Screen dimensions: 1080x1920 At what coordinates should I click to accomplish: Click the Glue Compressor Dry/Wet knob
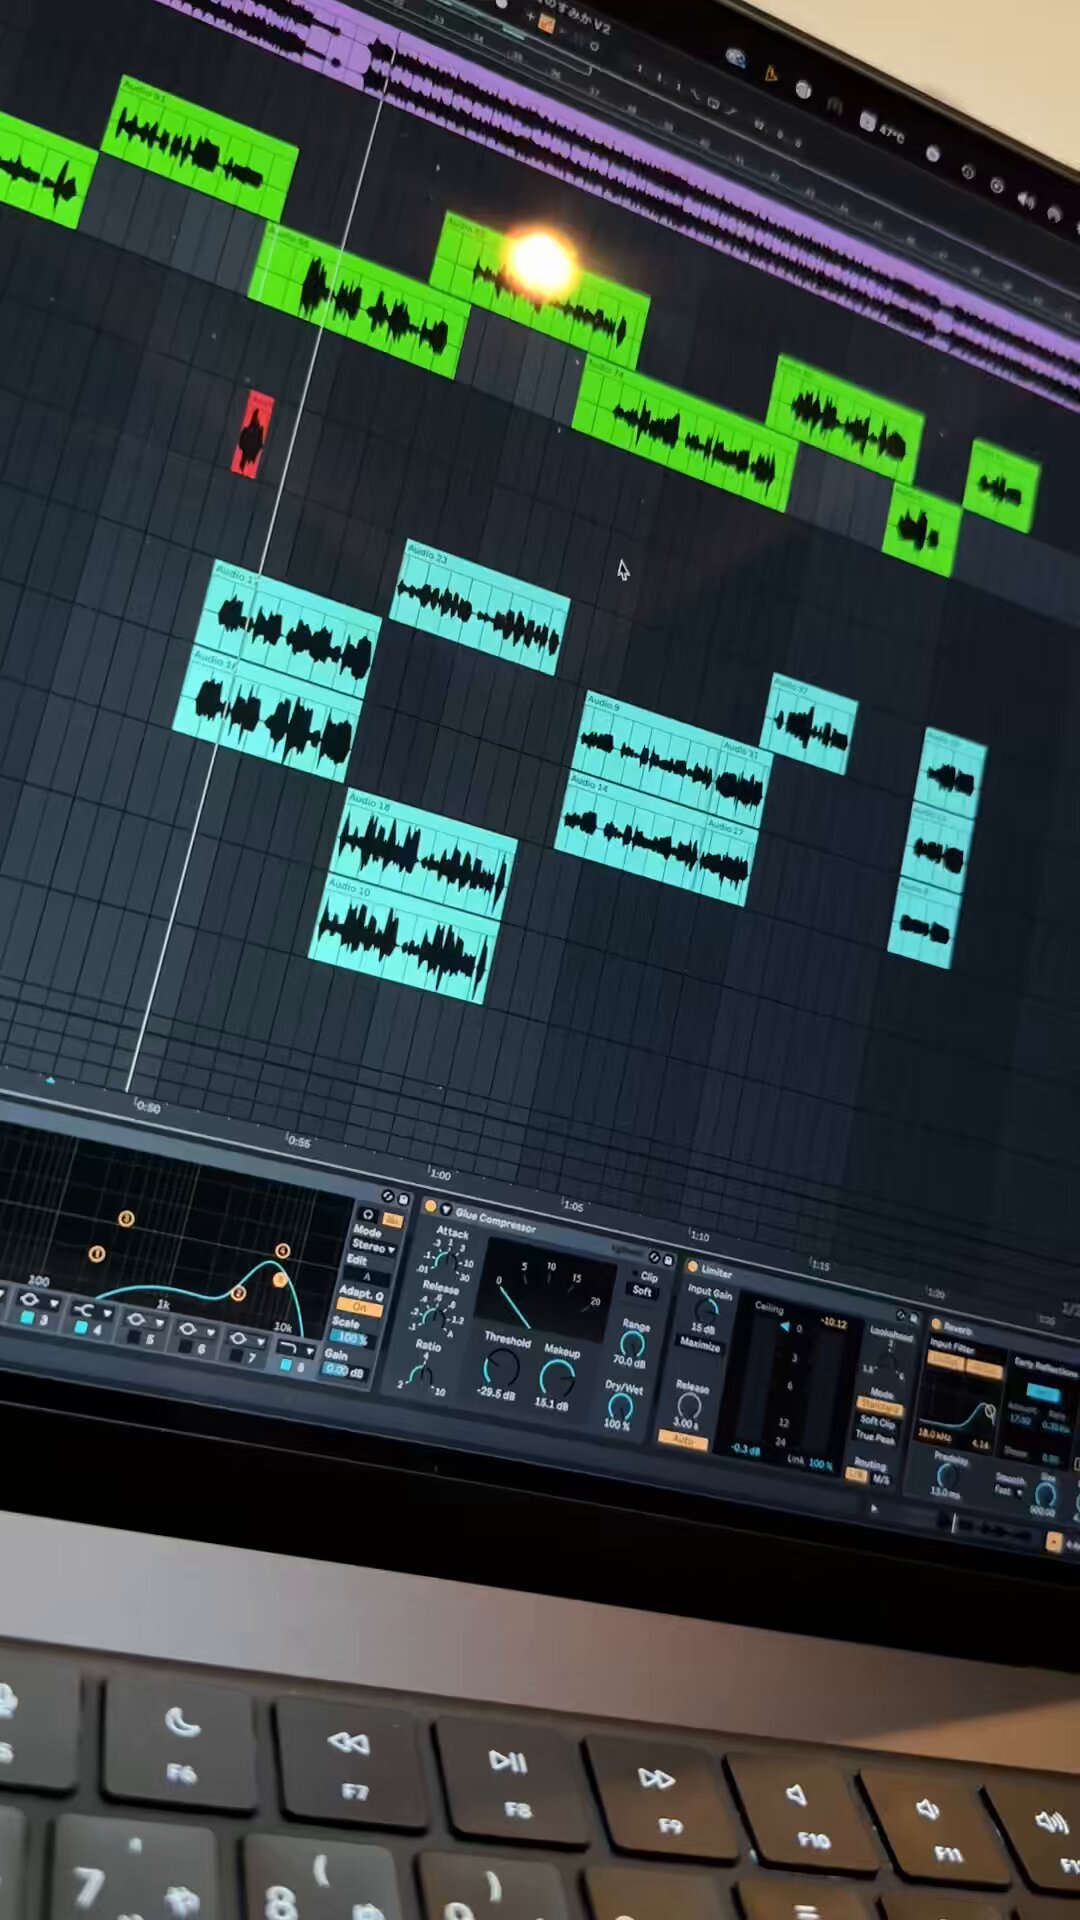[x=620, y=1407]
